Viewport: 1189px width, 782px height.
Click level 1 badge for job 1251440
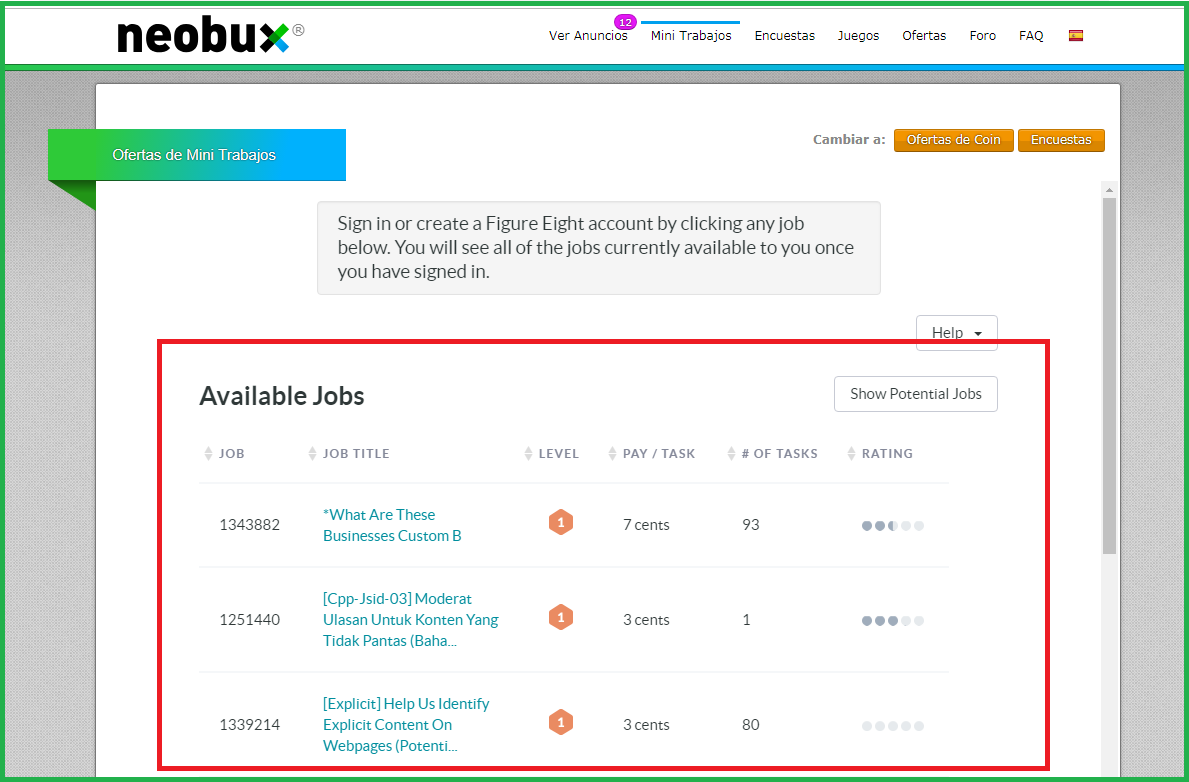[560, 617]
